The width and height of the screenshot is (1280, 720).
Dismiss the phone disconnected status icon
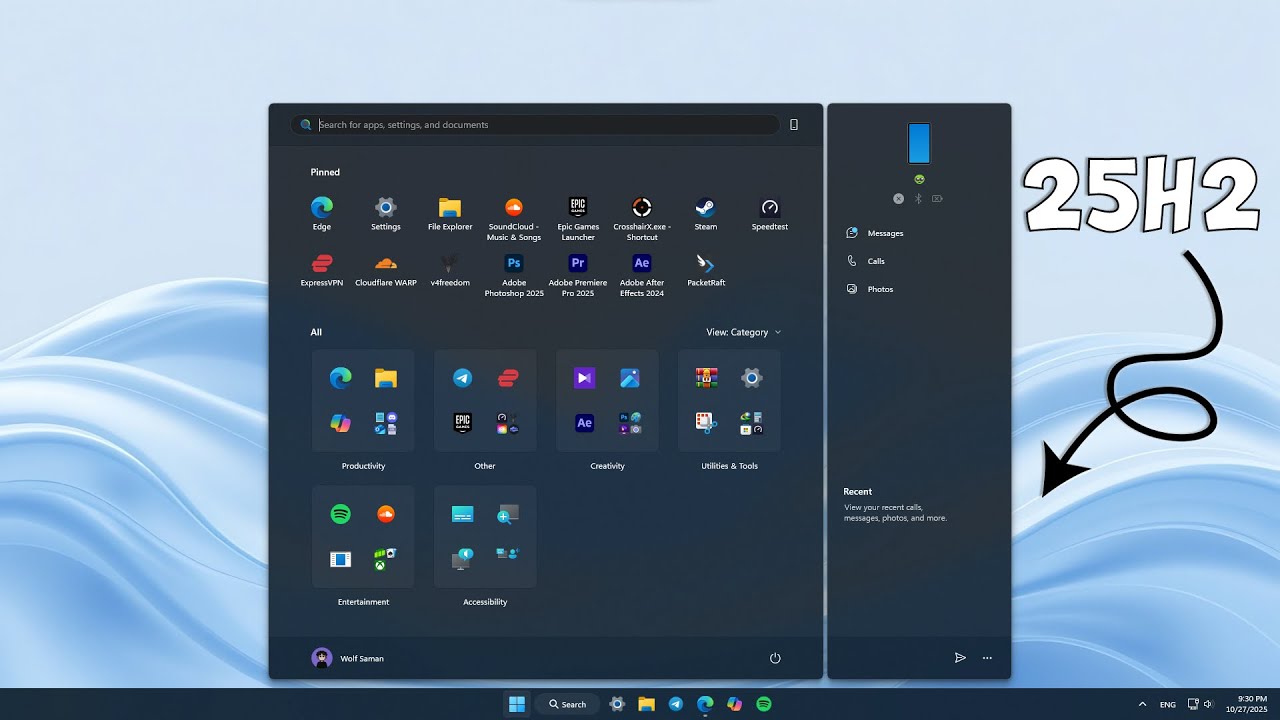pyautogui.click(x=898, y=199)
